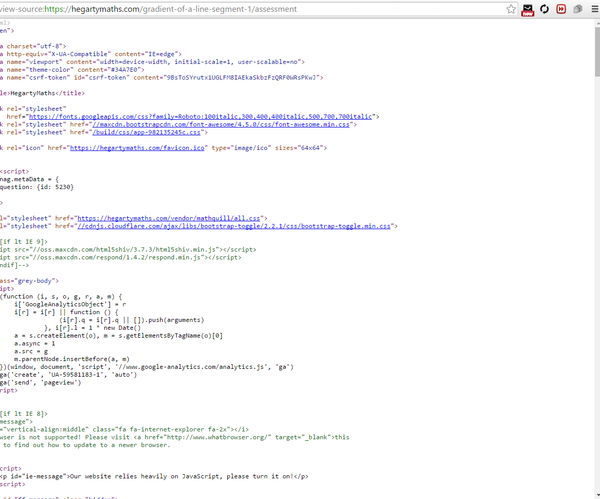Click the scrollbar up arrow
Viewport: 600px width, 499px height.
pyautogui.click(x=597, y=23)
